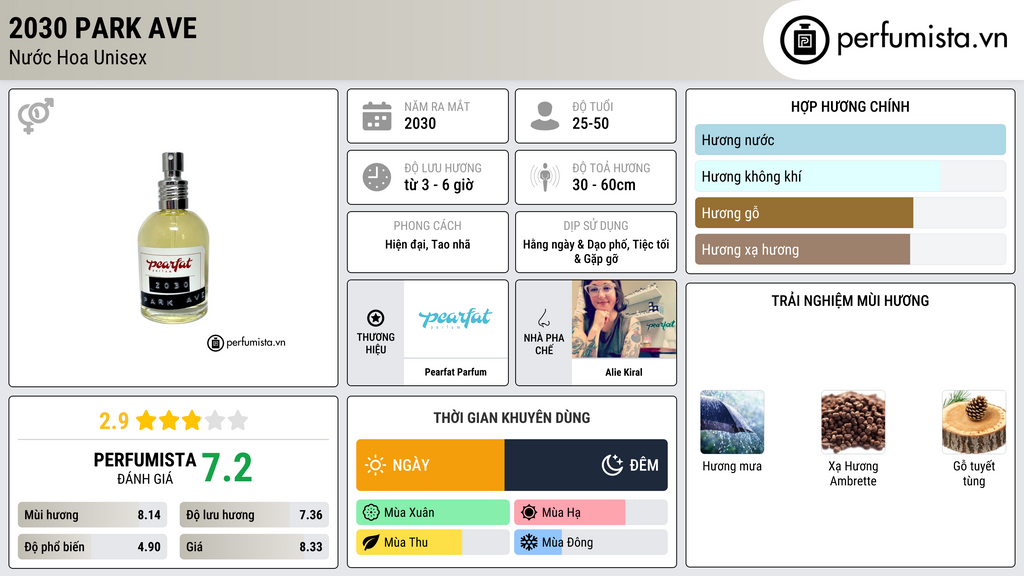Click the sillage projection body icon
1024x576 pixels.
(545, 177)
